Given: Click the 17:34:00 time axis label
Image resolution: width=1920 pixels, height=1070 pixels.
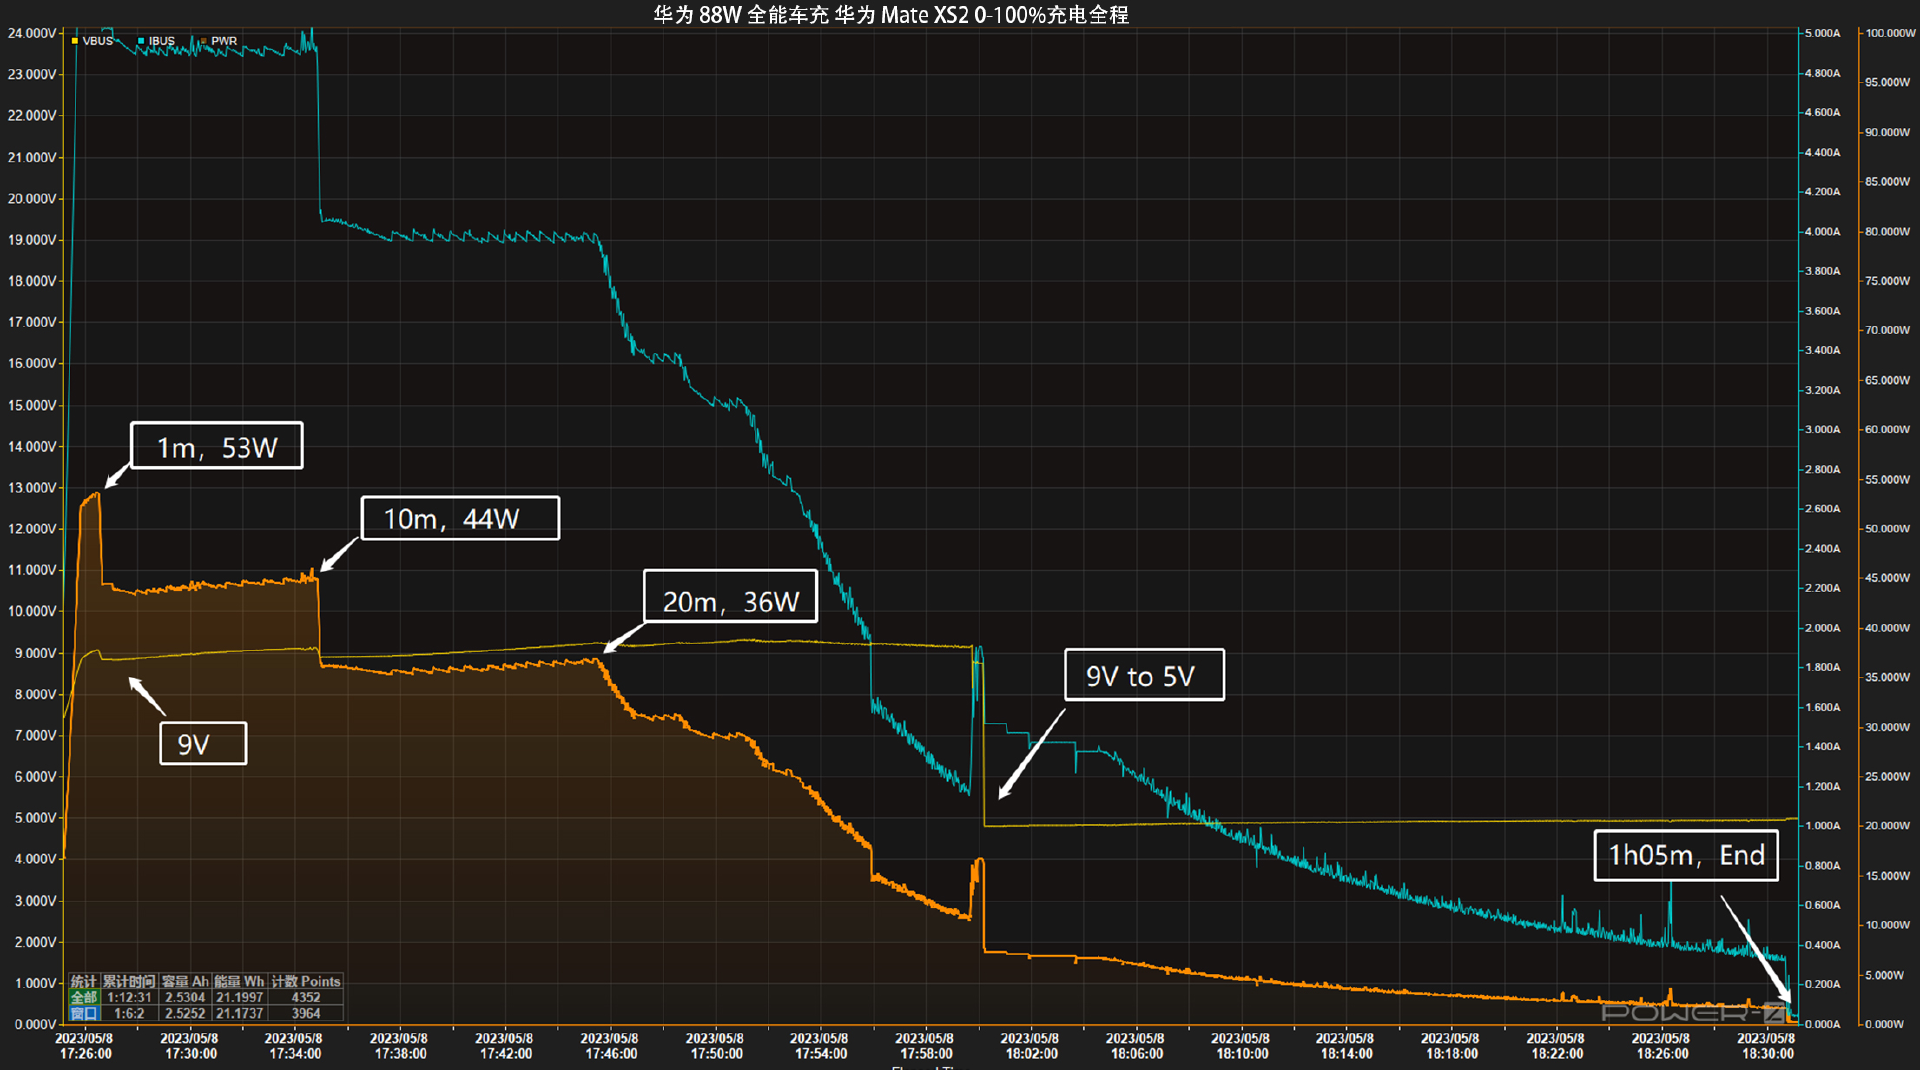Looking at the screenshot, I should (295, 1054).
